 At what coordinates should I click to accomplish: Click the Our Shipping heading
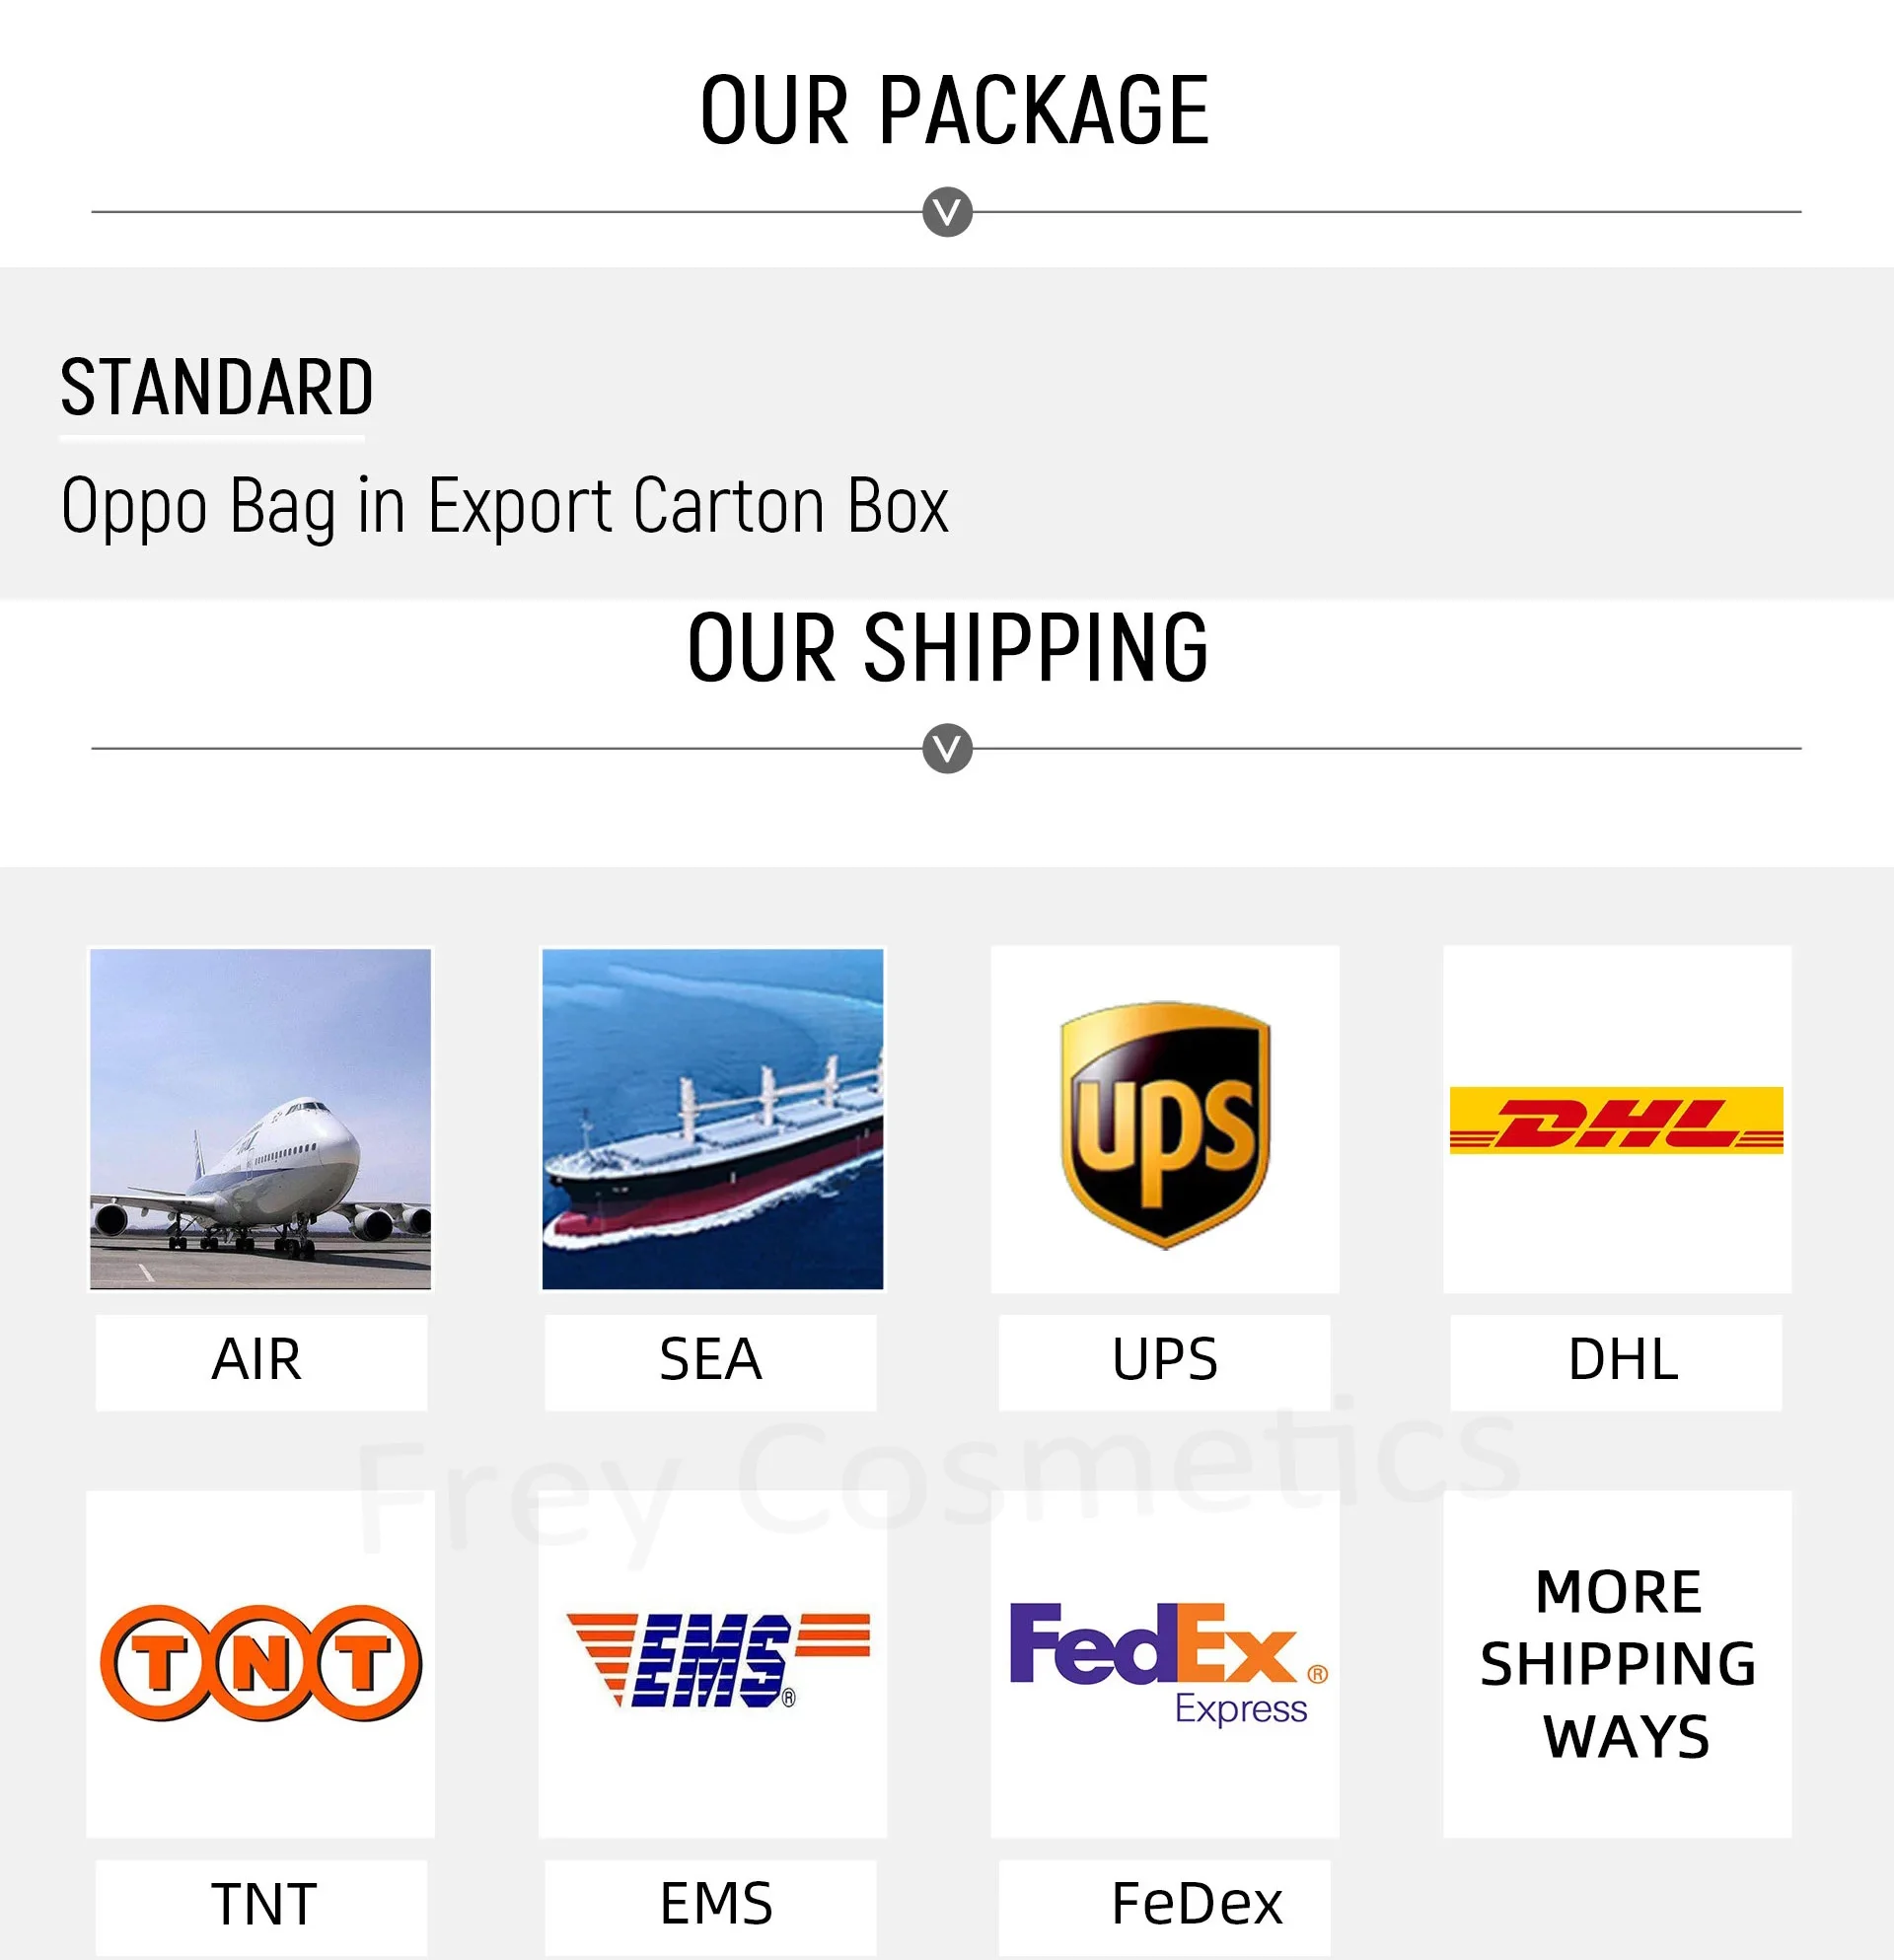(x=947, y=648)
